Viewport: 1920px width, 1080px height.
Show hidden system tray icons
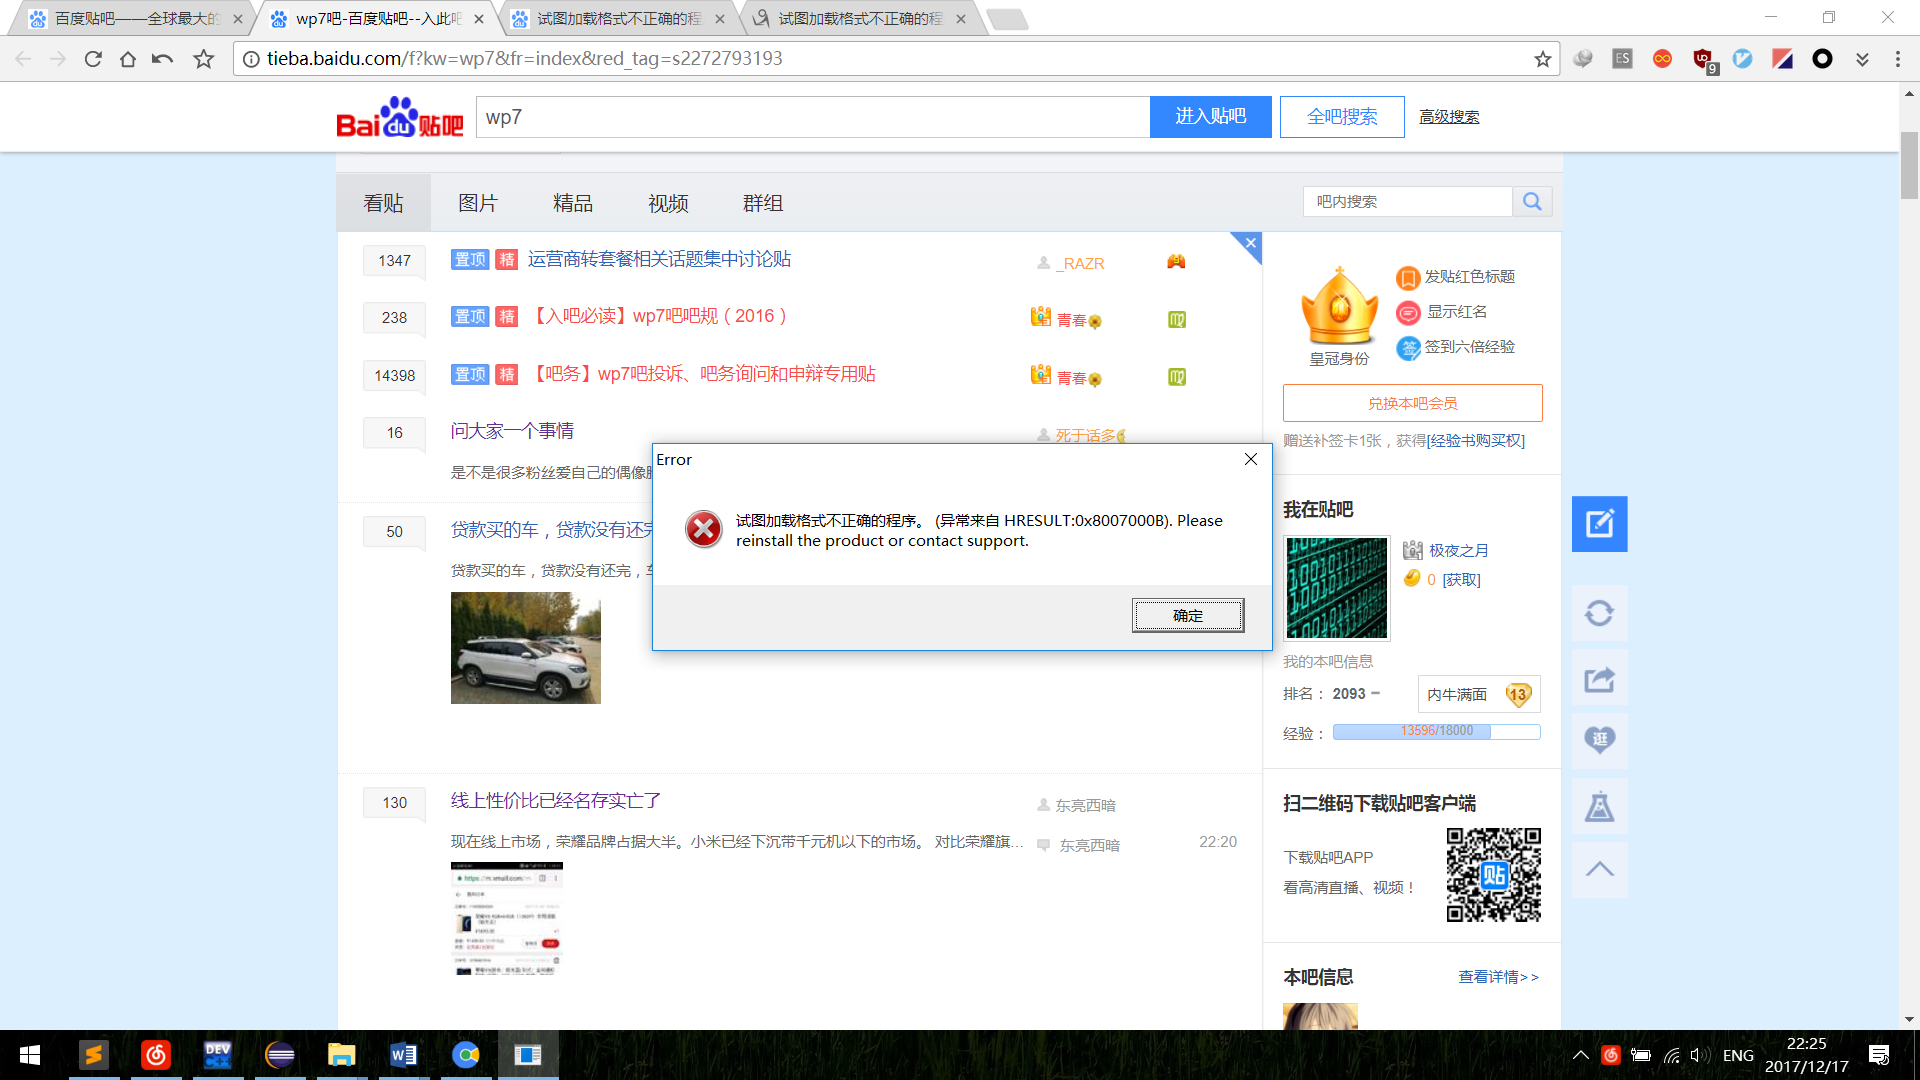click(x=1580, y=1055)
